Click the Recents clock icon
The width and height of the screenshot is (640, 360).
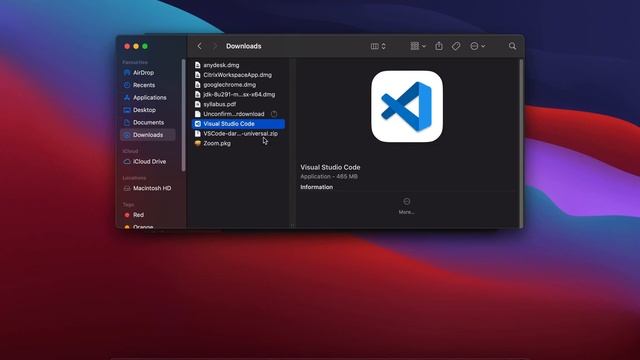(127, 85)
